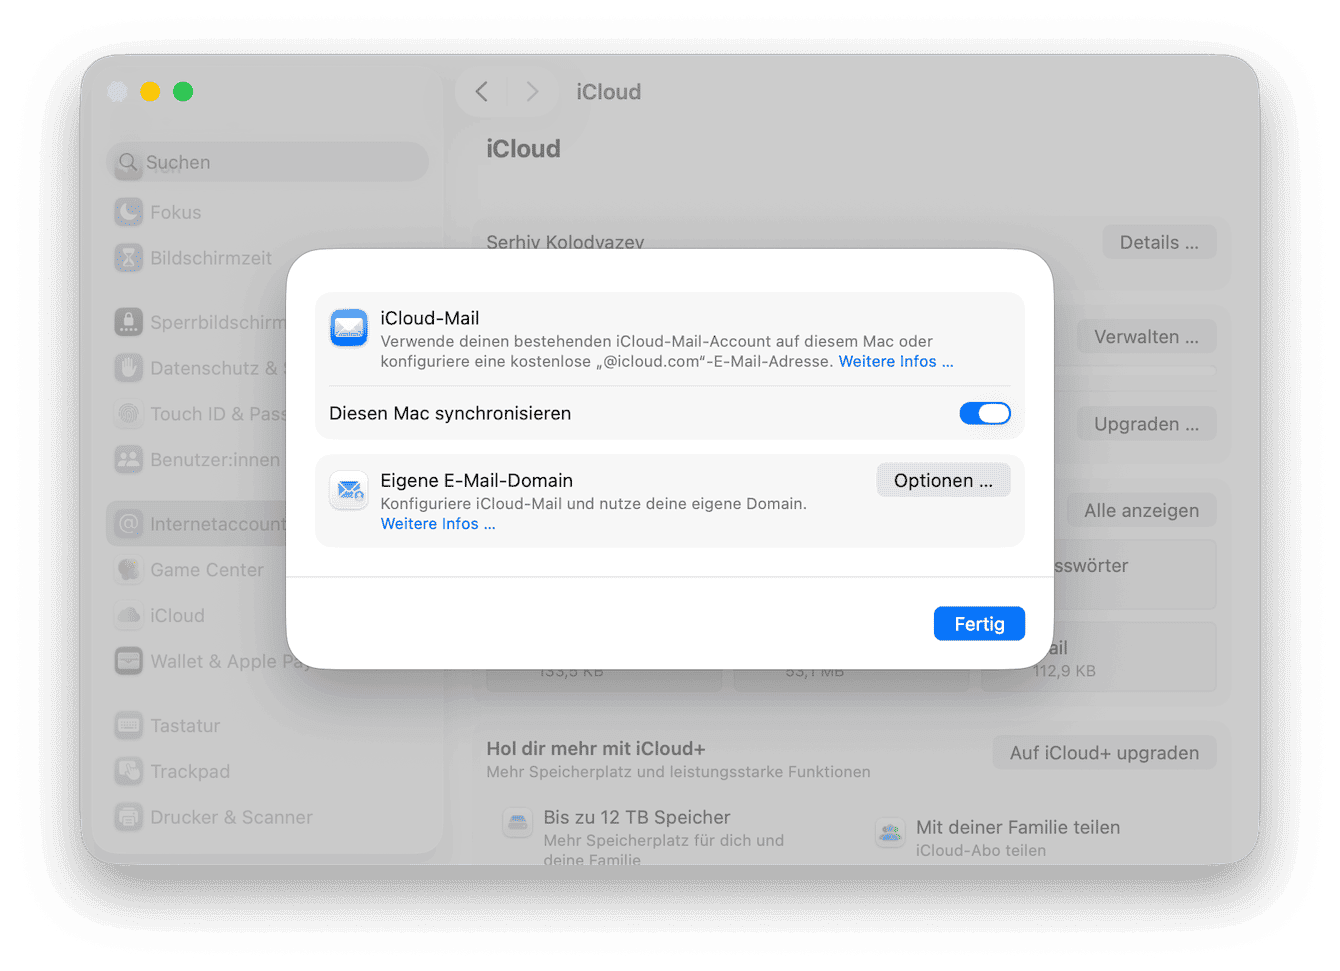The height and width of the screenshot is (971, 1340).
Task: Open Weitere Infos link under Eigene E-Mail-Domain
Action: point(438,524)
